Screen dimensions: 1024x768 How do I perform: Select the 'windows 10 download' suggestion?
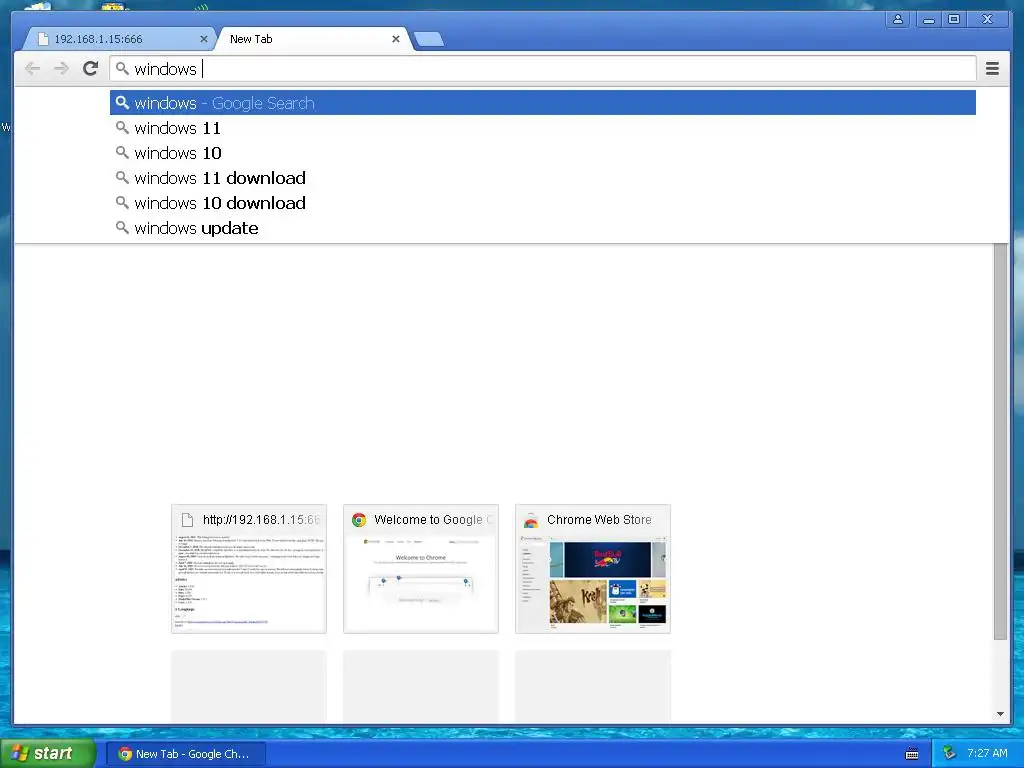tap(543, 203)
